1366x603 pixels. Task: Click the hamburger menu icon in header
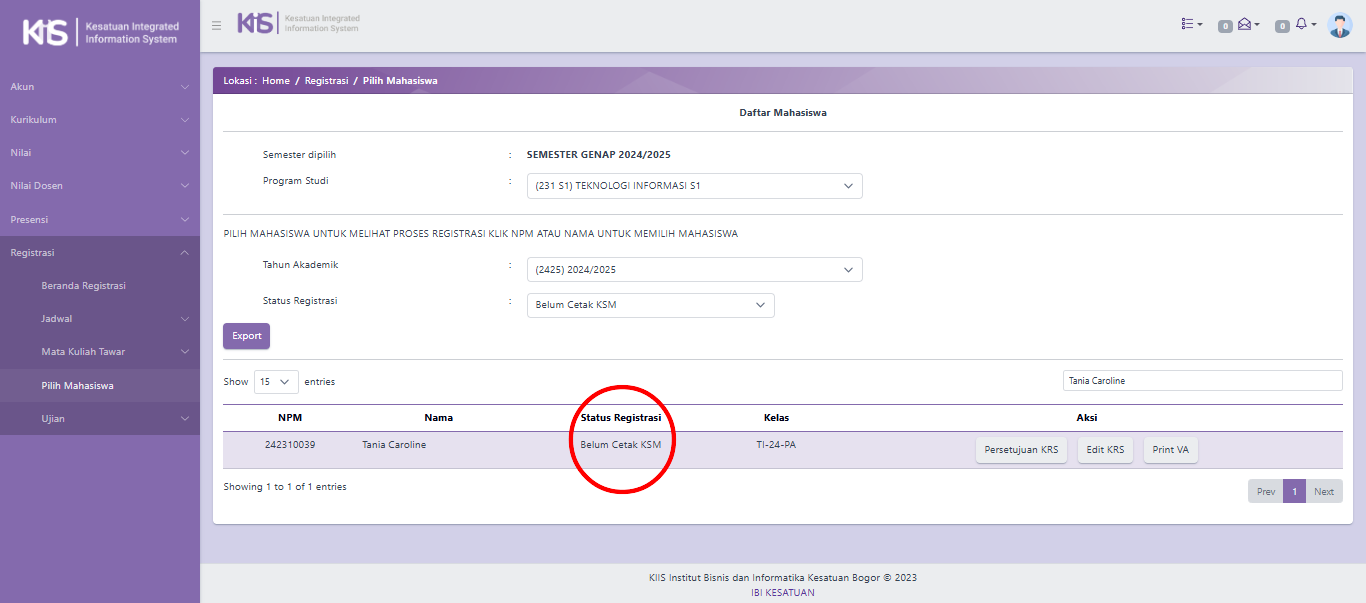point(216,26)
